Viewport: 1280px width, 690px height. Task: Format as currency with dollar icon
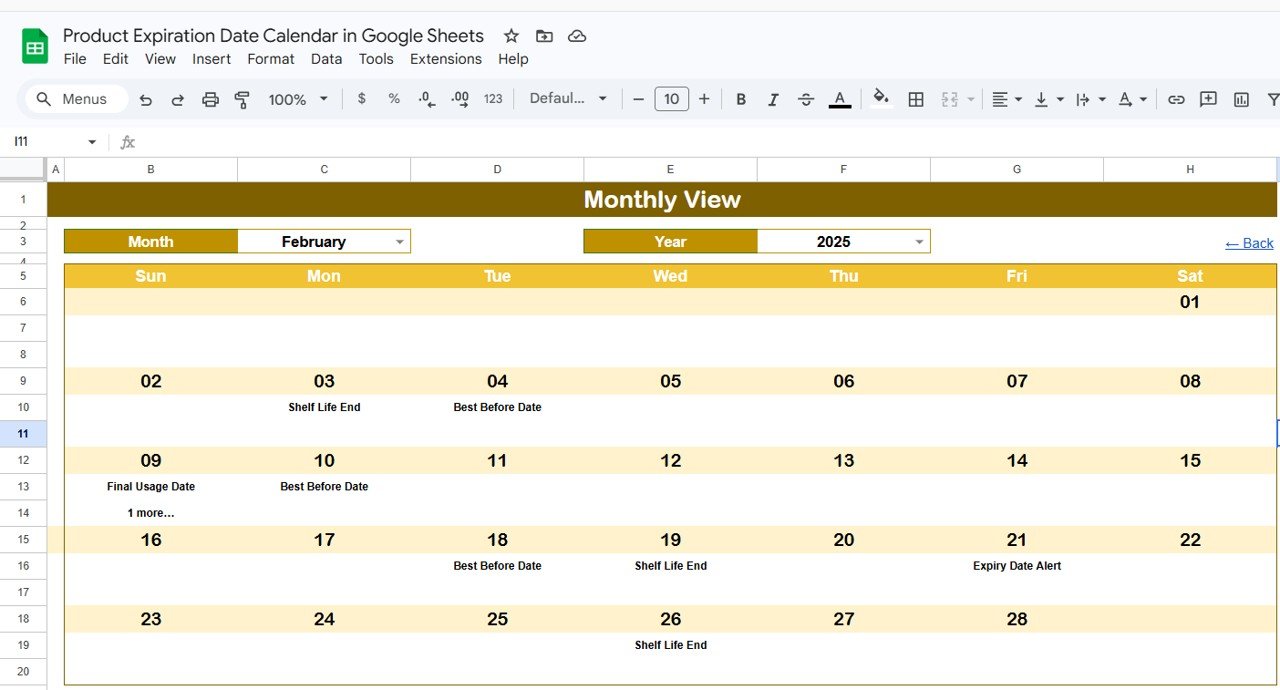[361, 99]
